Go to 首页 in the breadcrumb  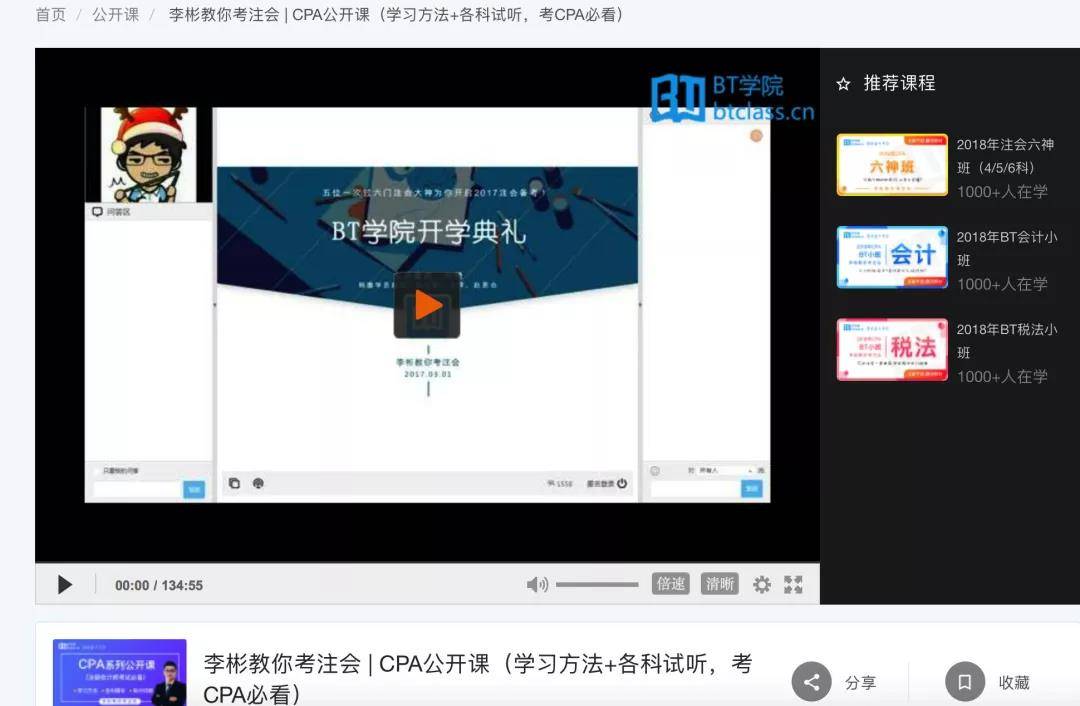pos(51,14)
